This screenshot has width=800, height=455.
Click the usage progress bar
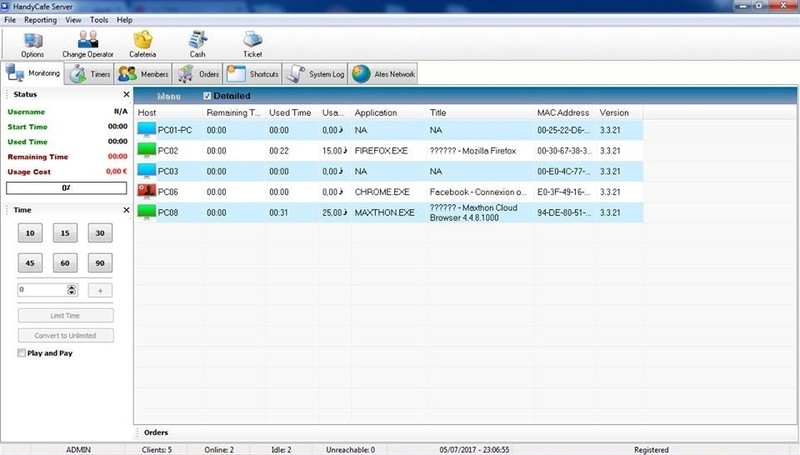pos(66,188)
